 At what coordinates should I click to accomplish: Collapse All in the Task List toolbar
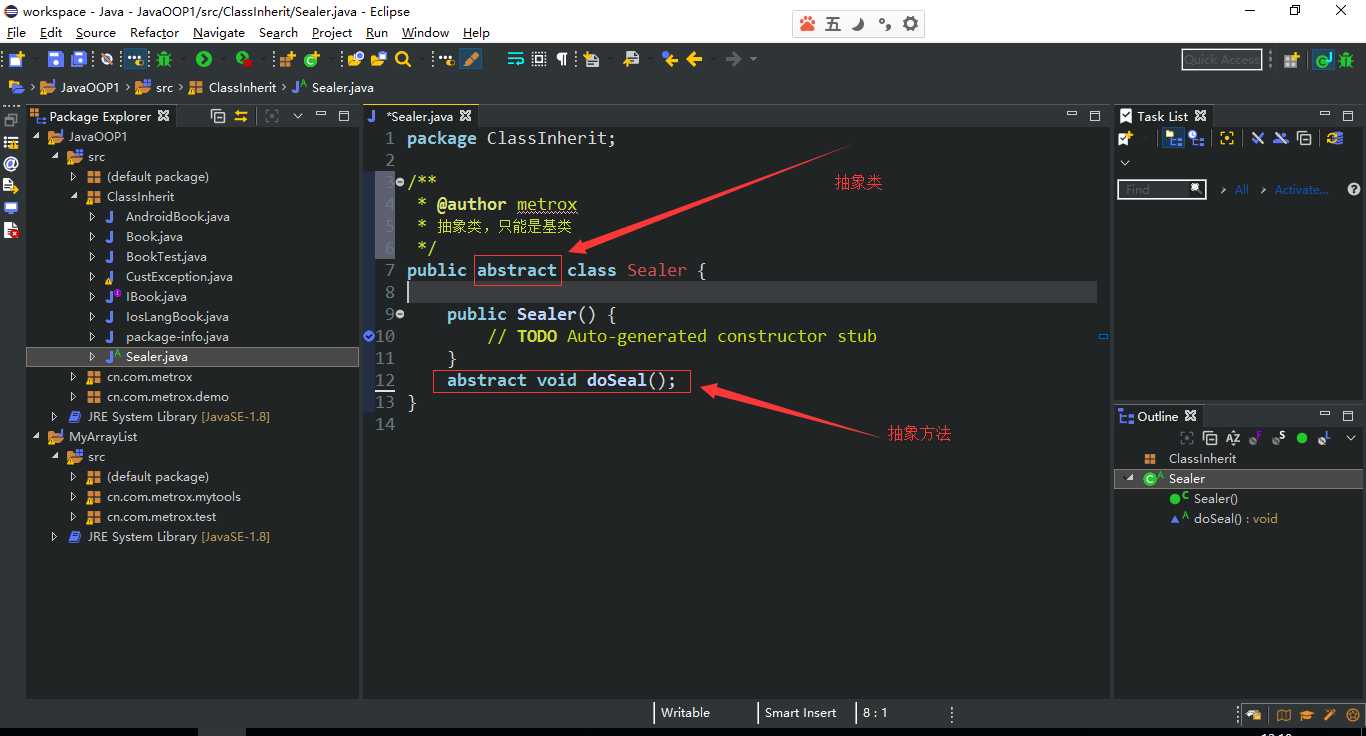tap(1304, 138)
